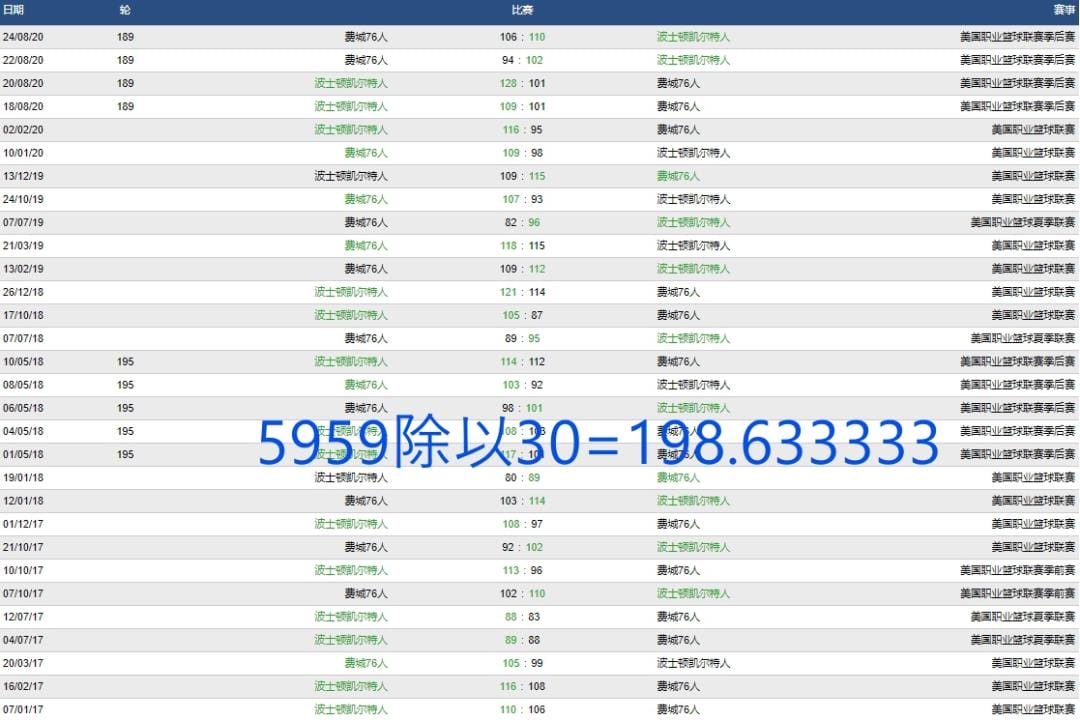The width and height of the screenshot is (1080, 720).
Task: Click 费城76人 in the 22/08/20 row
Action: (x=366, y=60)
